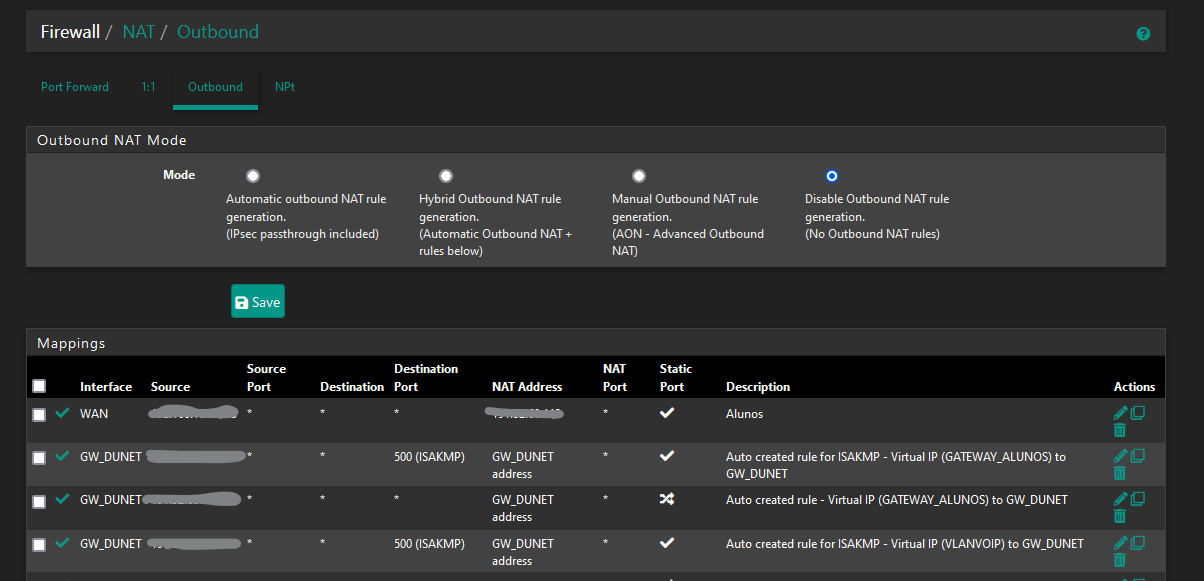Tick checkbox for ISAKMP GATEWAY_ALUNOS rule
1204x581 pixels.
(39, 458)
